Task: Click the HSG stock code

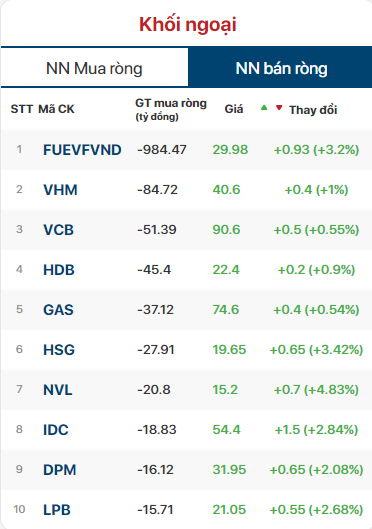Action: (59, 350)
